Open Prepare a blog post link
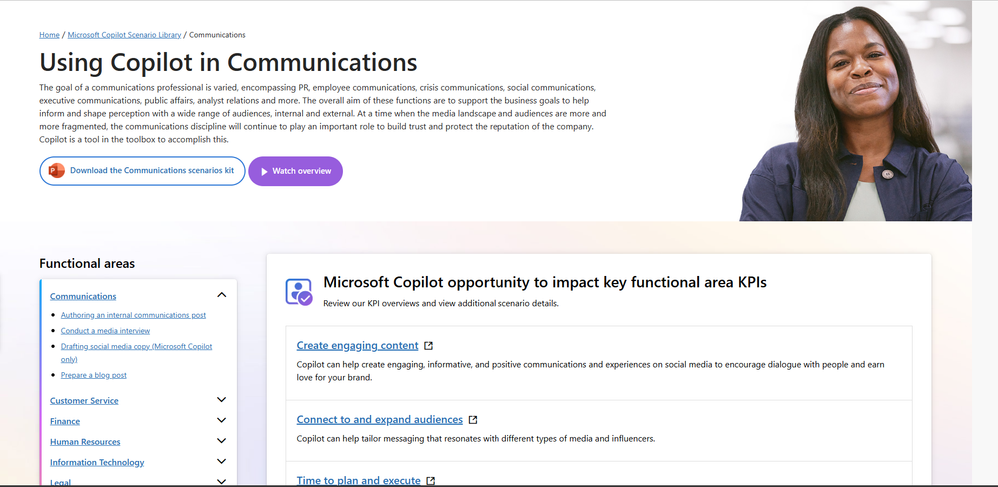The height and width of the screenshot is (487, 998). (94, 376)
